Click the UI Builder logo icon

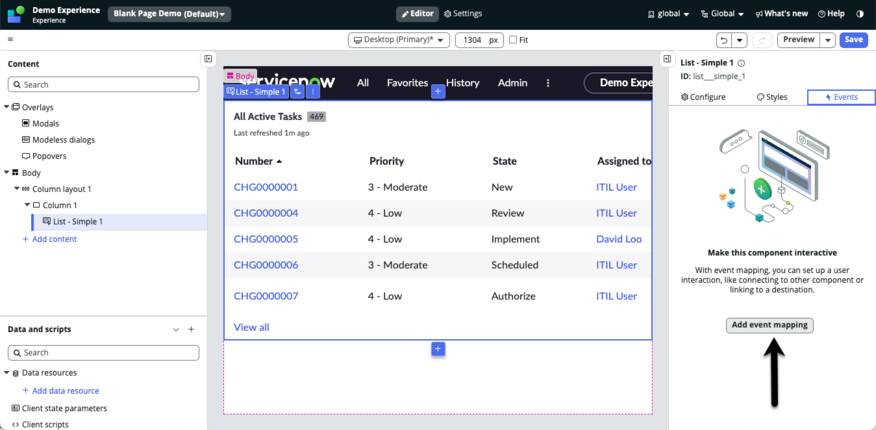tap(16, 14)
